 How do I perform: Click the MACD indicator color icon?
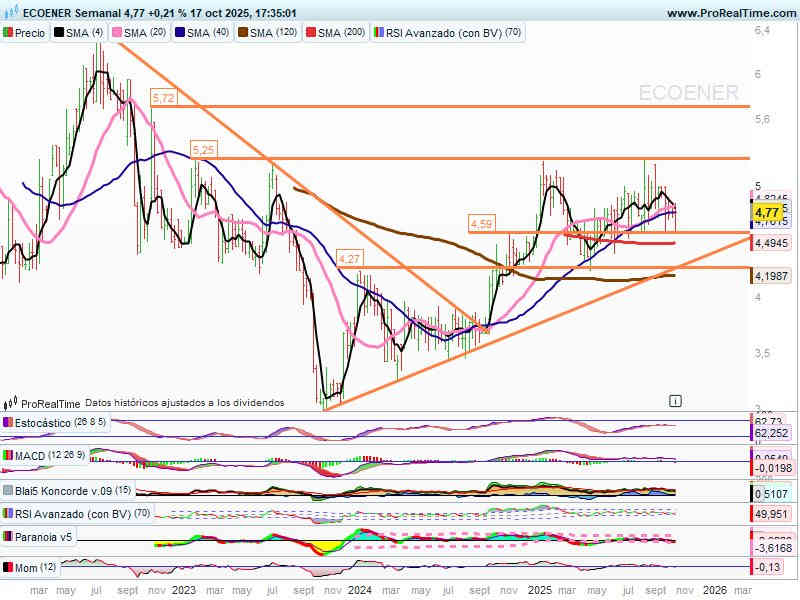point(8,456)
